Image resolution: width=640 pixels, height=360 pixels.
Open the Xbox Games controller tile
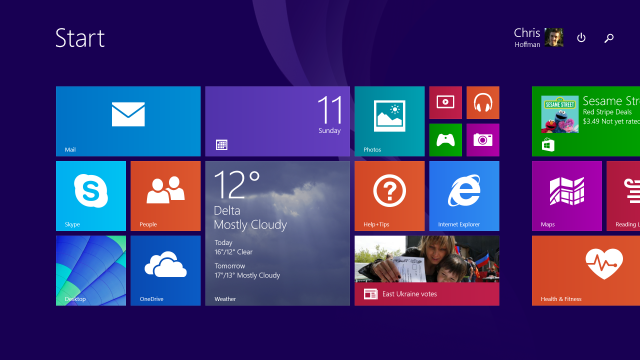pyautogui.click(x=445, y=140)
